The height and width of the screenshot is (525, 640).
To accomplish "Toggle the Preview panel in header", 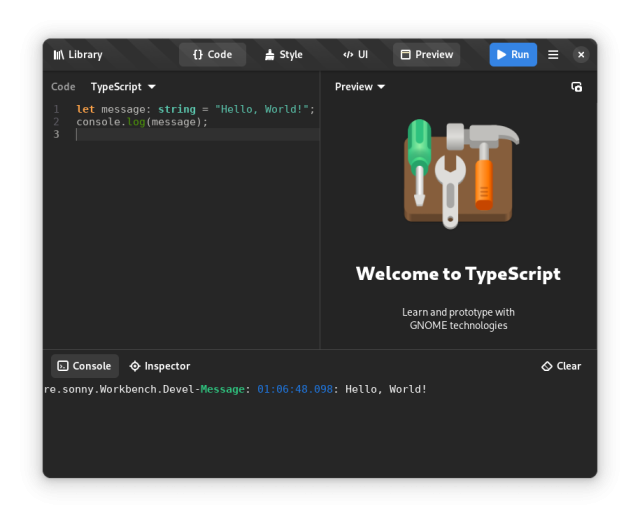I will click(x=426, y=55).
